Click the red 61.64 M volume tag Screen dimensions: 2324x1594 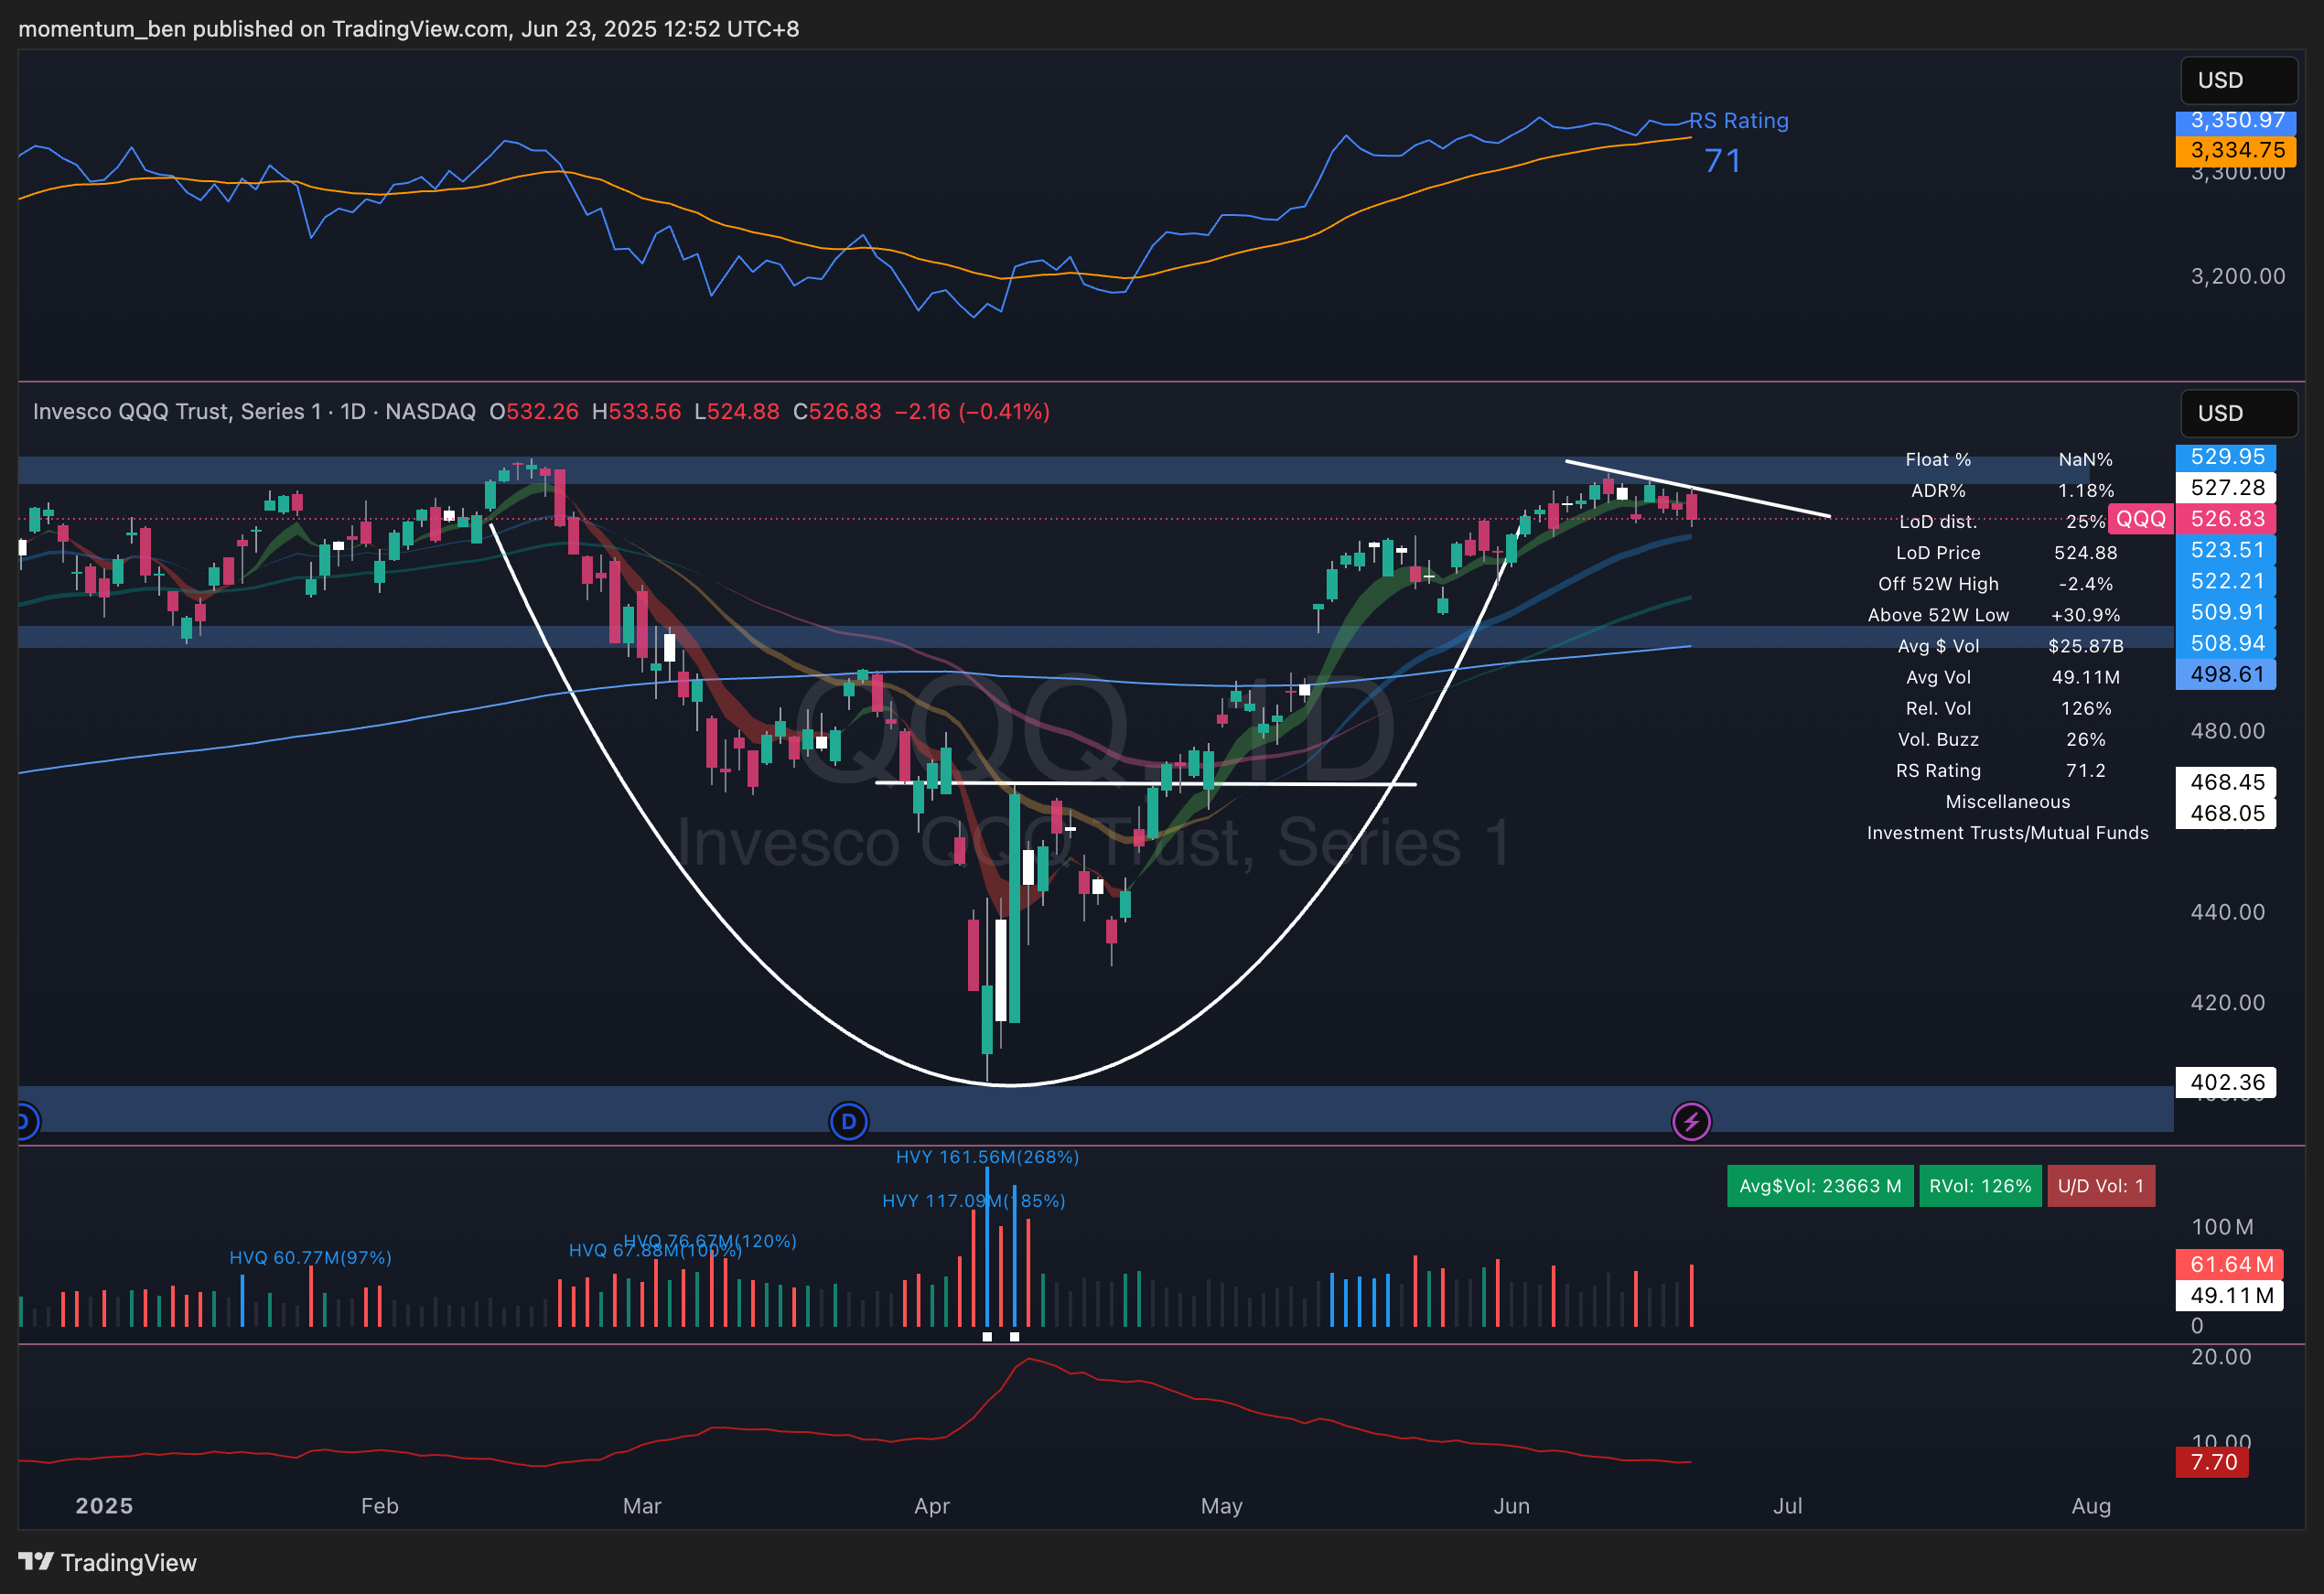click(2230, 1264)
